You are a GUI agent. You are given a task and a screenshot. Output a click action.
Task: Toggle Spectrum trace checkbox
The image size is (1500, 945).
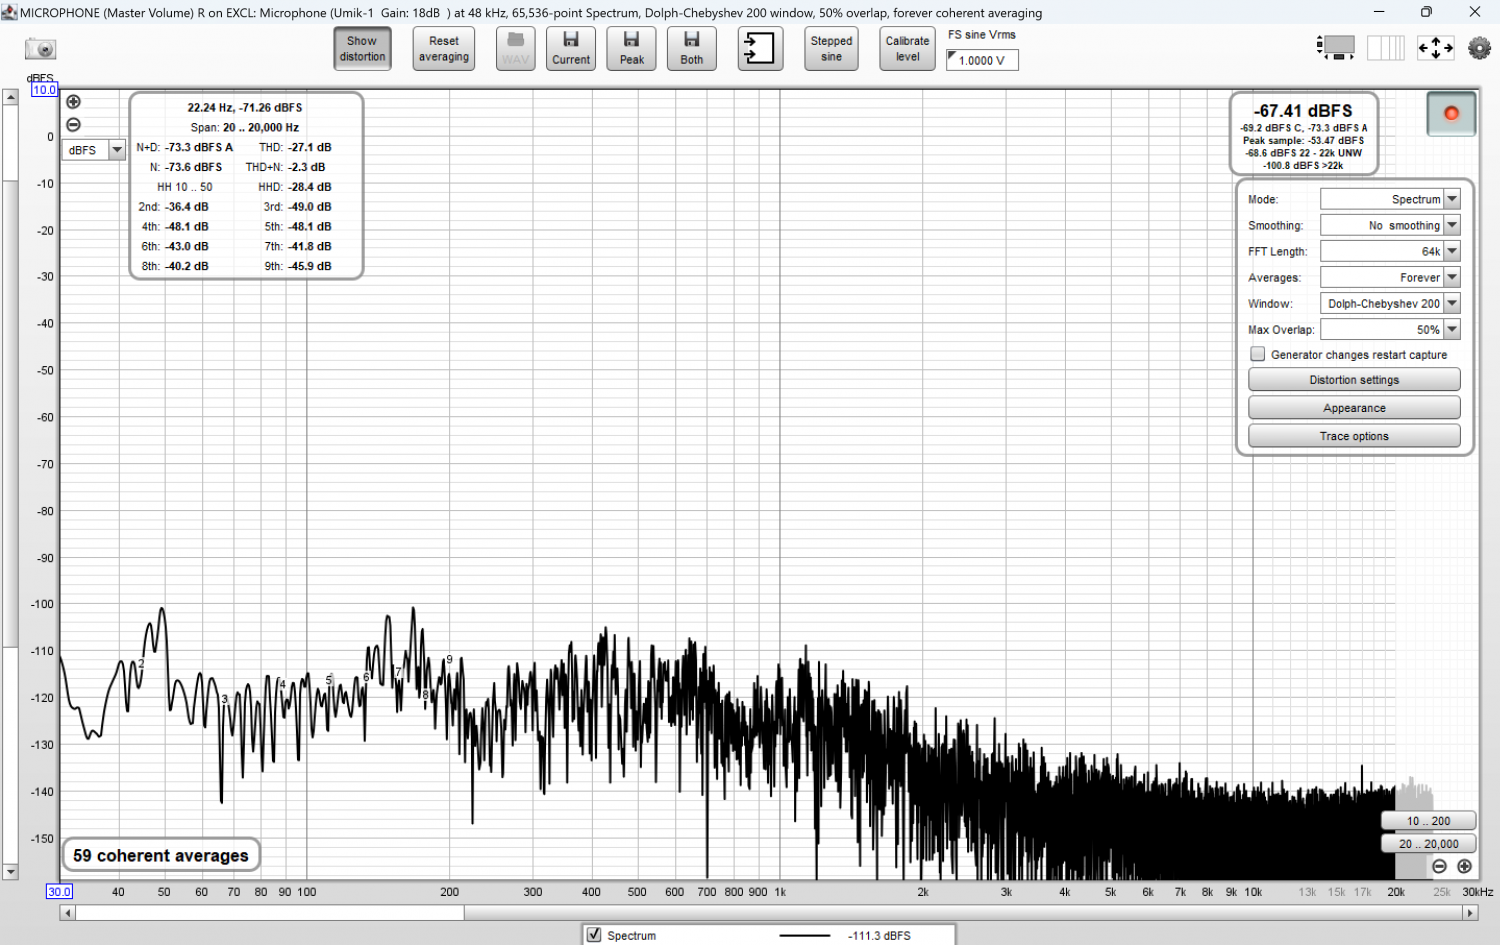pyautogui.click(x=594, y=935)
